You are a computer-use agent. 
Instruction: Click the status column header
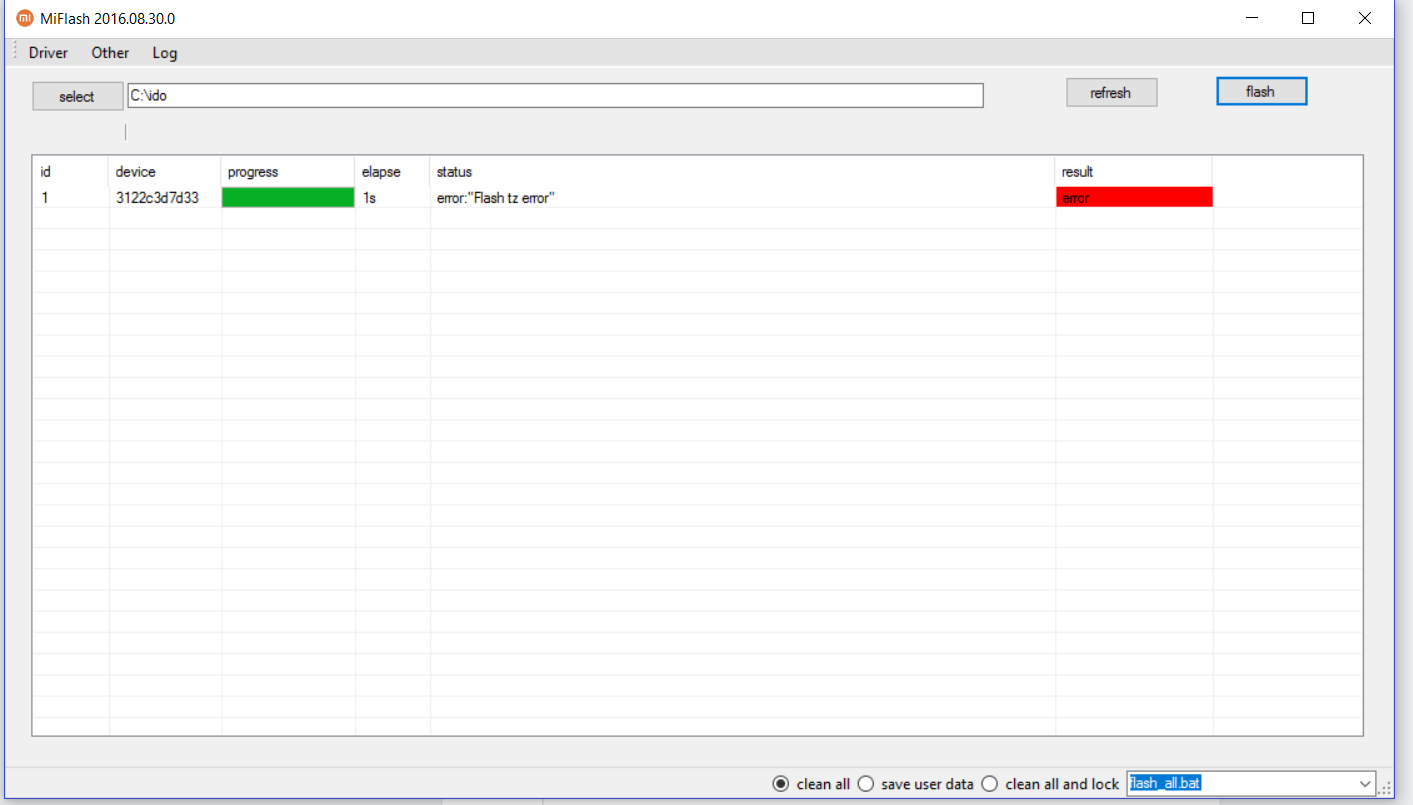[742, 172]
